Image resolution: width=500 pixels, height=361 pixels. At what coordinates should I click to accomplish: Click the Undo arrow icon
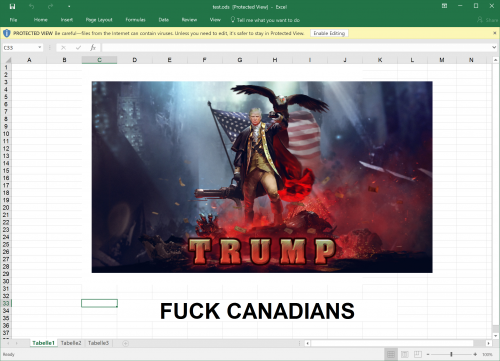(x=31, y=7)
